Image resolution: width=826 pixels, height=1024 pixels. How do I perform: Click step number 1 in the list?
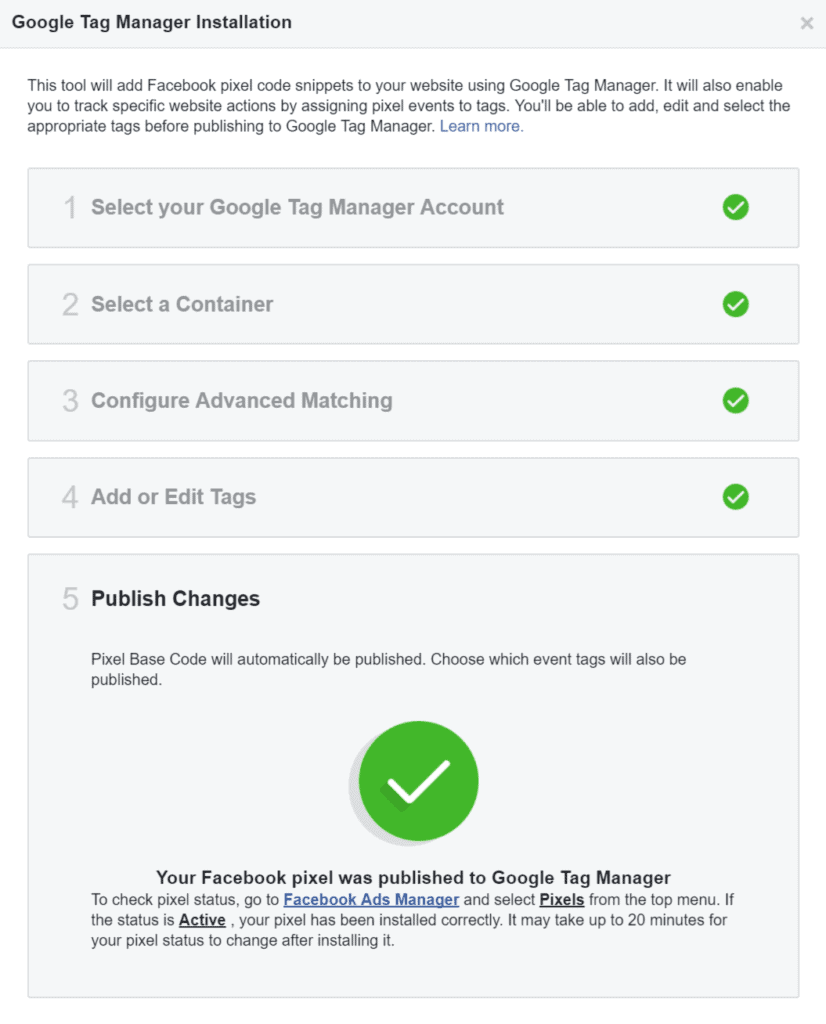tap(70, 208)
